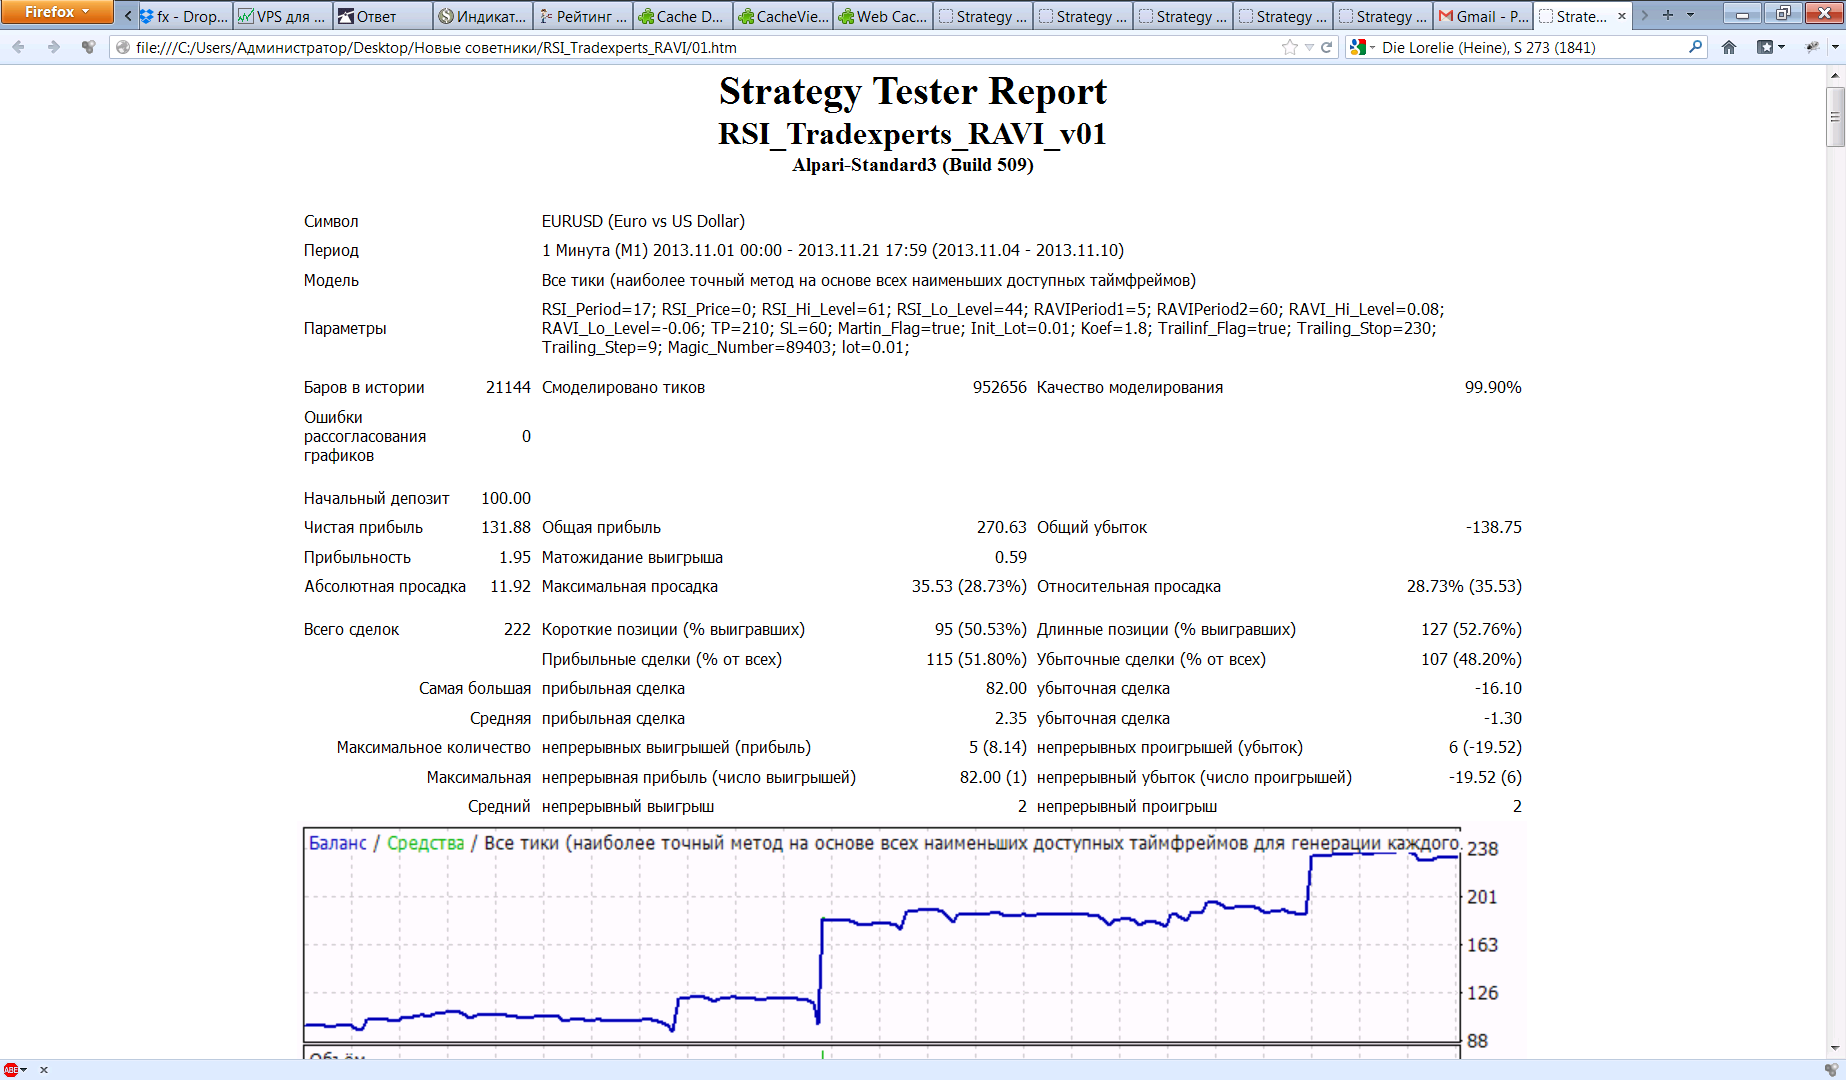This screenshot has height=1080, width=1846.
Task: Click the scrollbar up arrow
Action: pos(1835,76)
